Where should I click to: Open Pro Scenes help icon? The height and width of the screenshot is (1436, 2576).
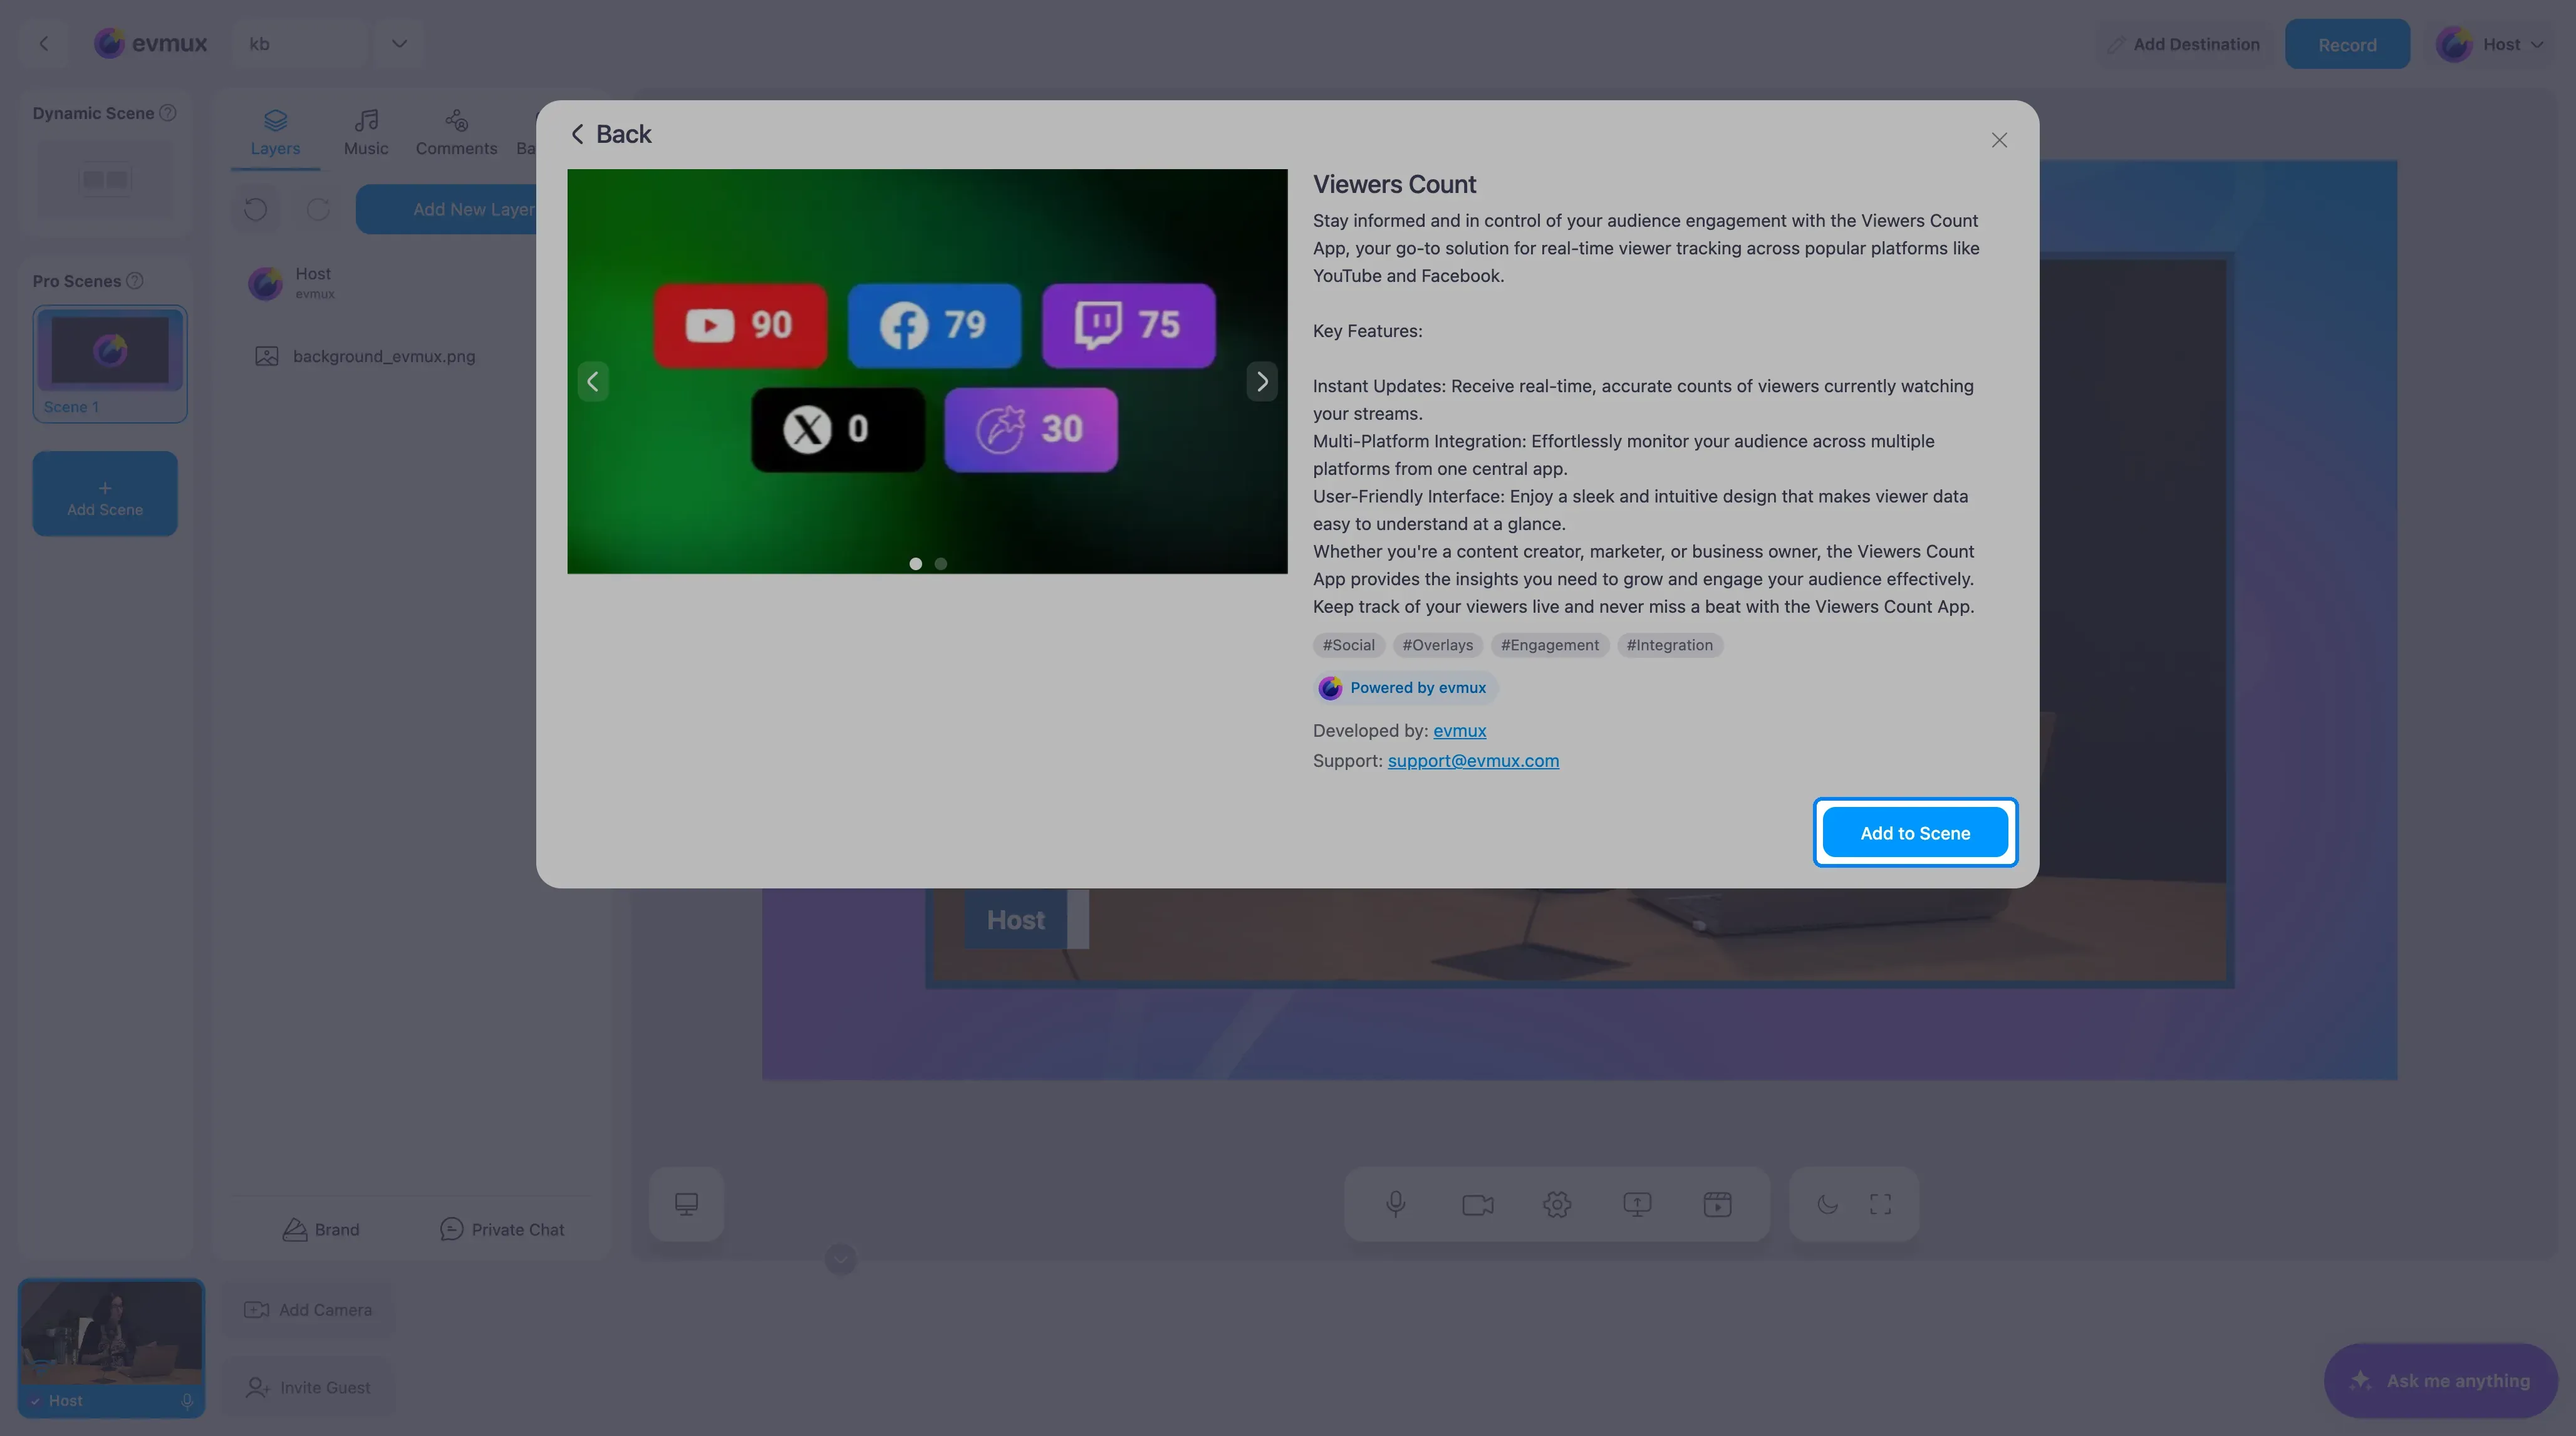(x=135, y=281)
